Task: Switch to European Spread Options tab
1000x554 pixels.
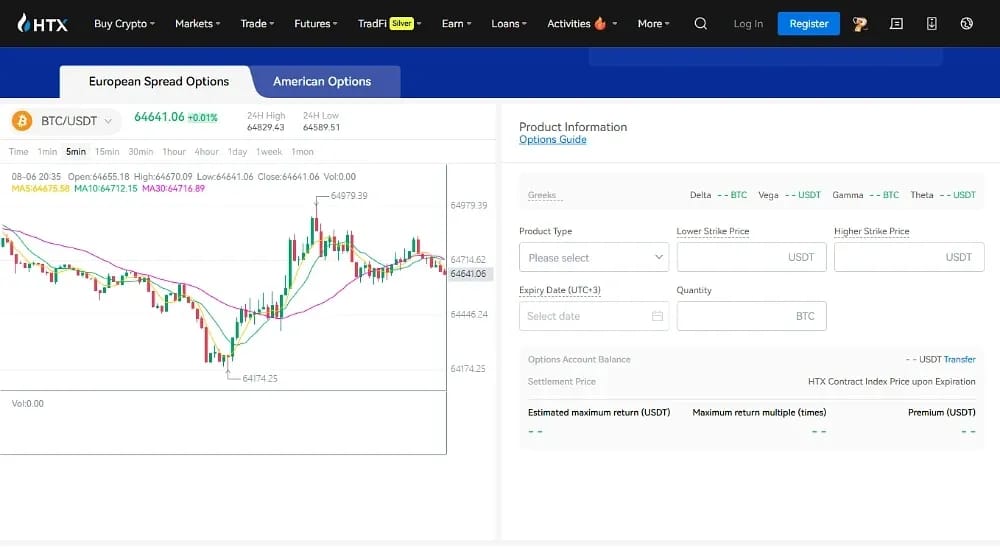Action: (159, 82)
